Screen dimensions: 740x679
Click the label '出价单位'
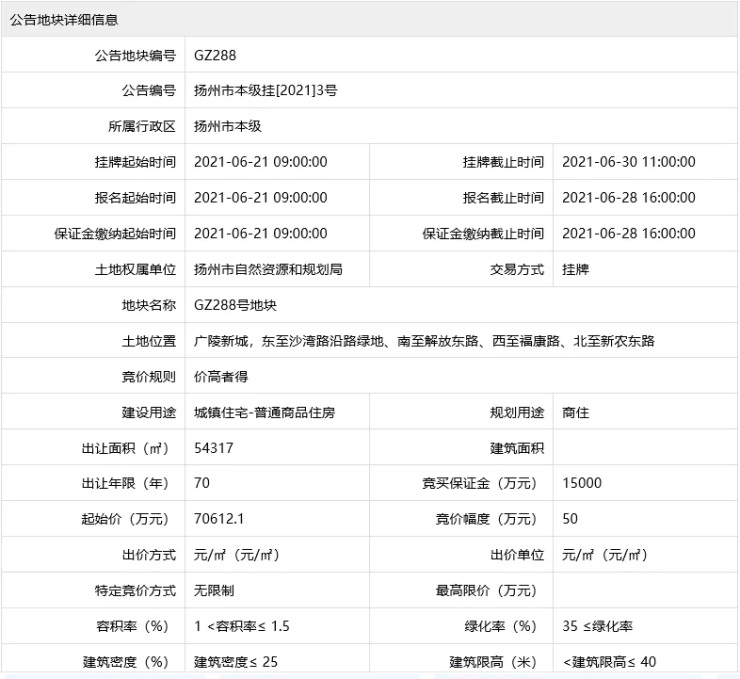click(x=517, y=555)
